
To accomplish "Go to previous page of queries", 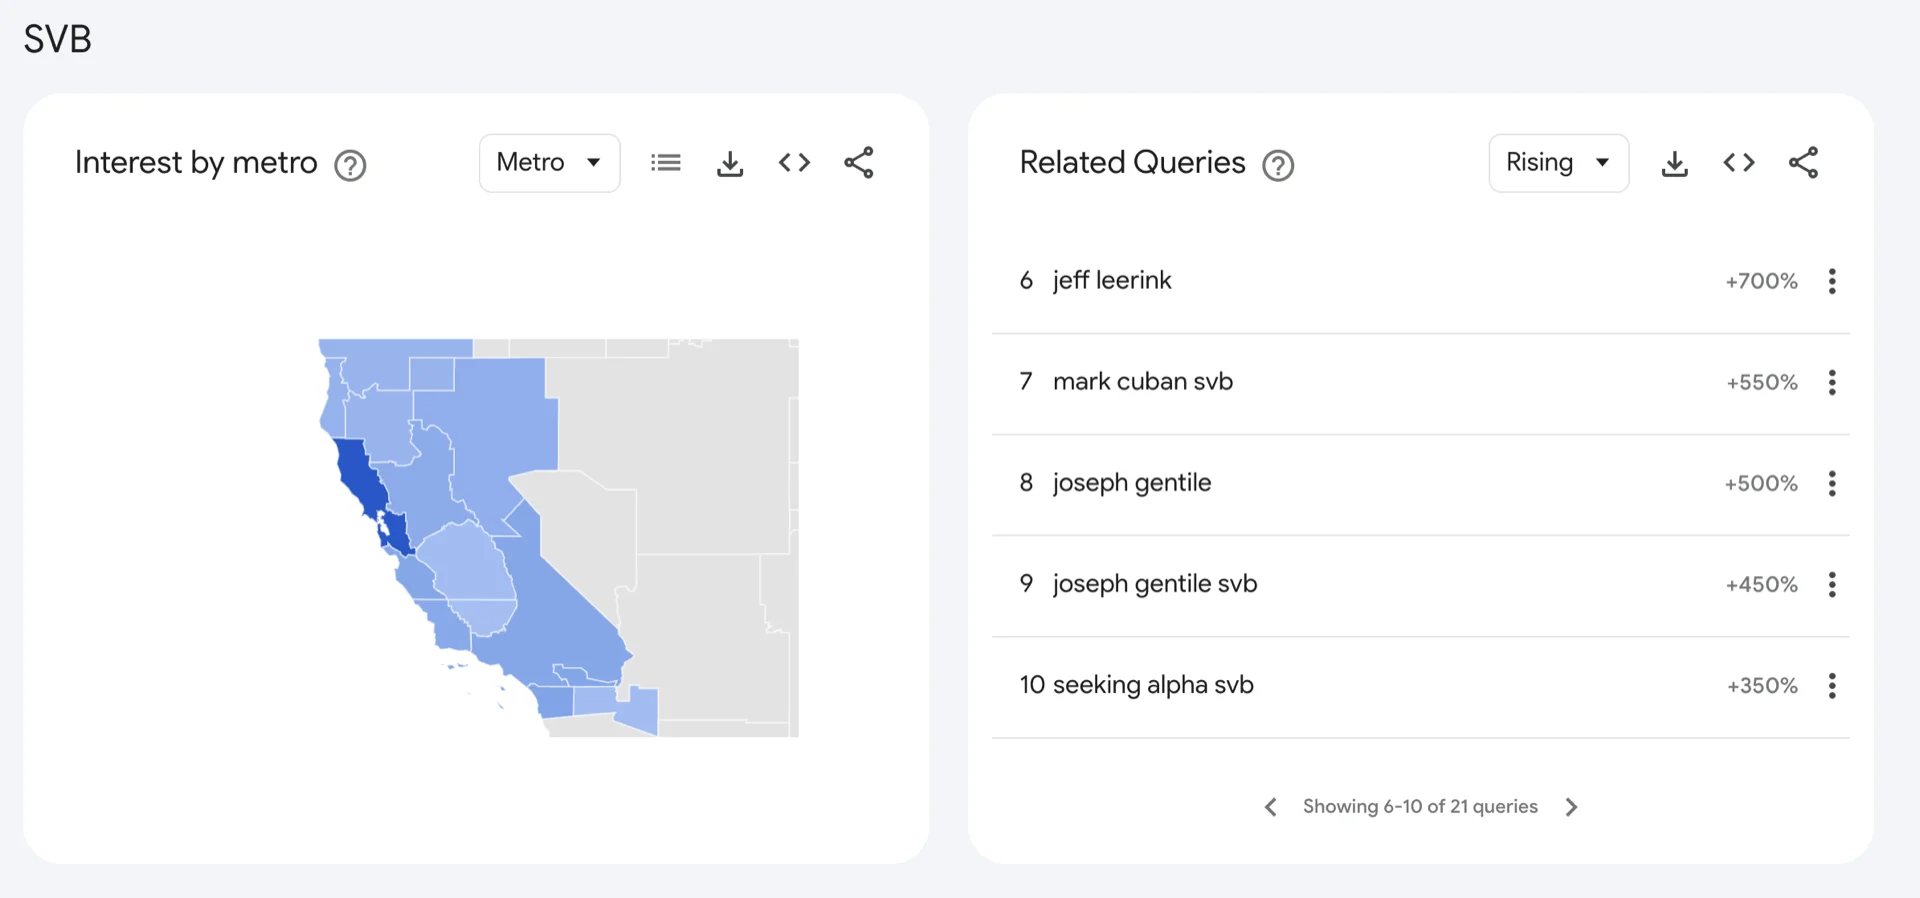I will click(x=1270, y=807).
